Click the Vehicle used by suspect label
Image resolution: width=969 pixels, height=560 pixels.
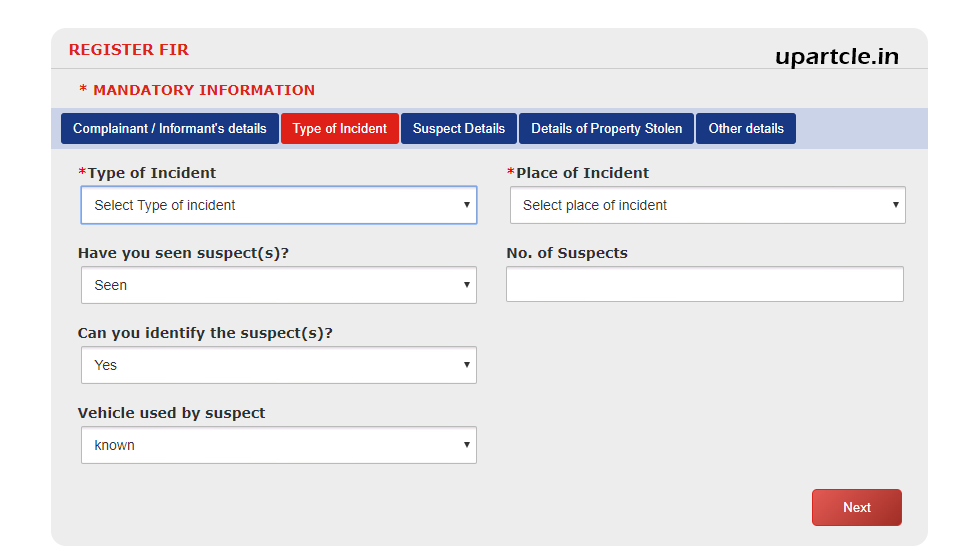(x=171, y=413)
